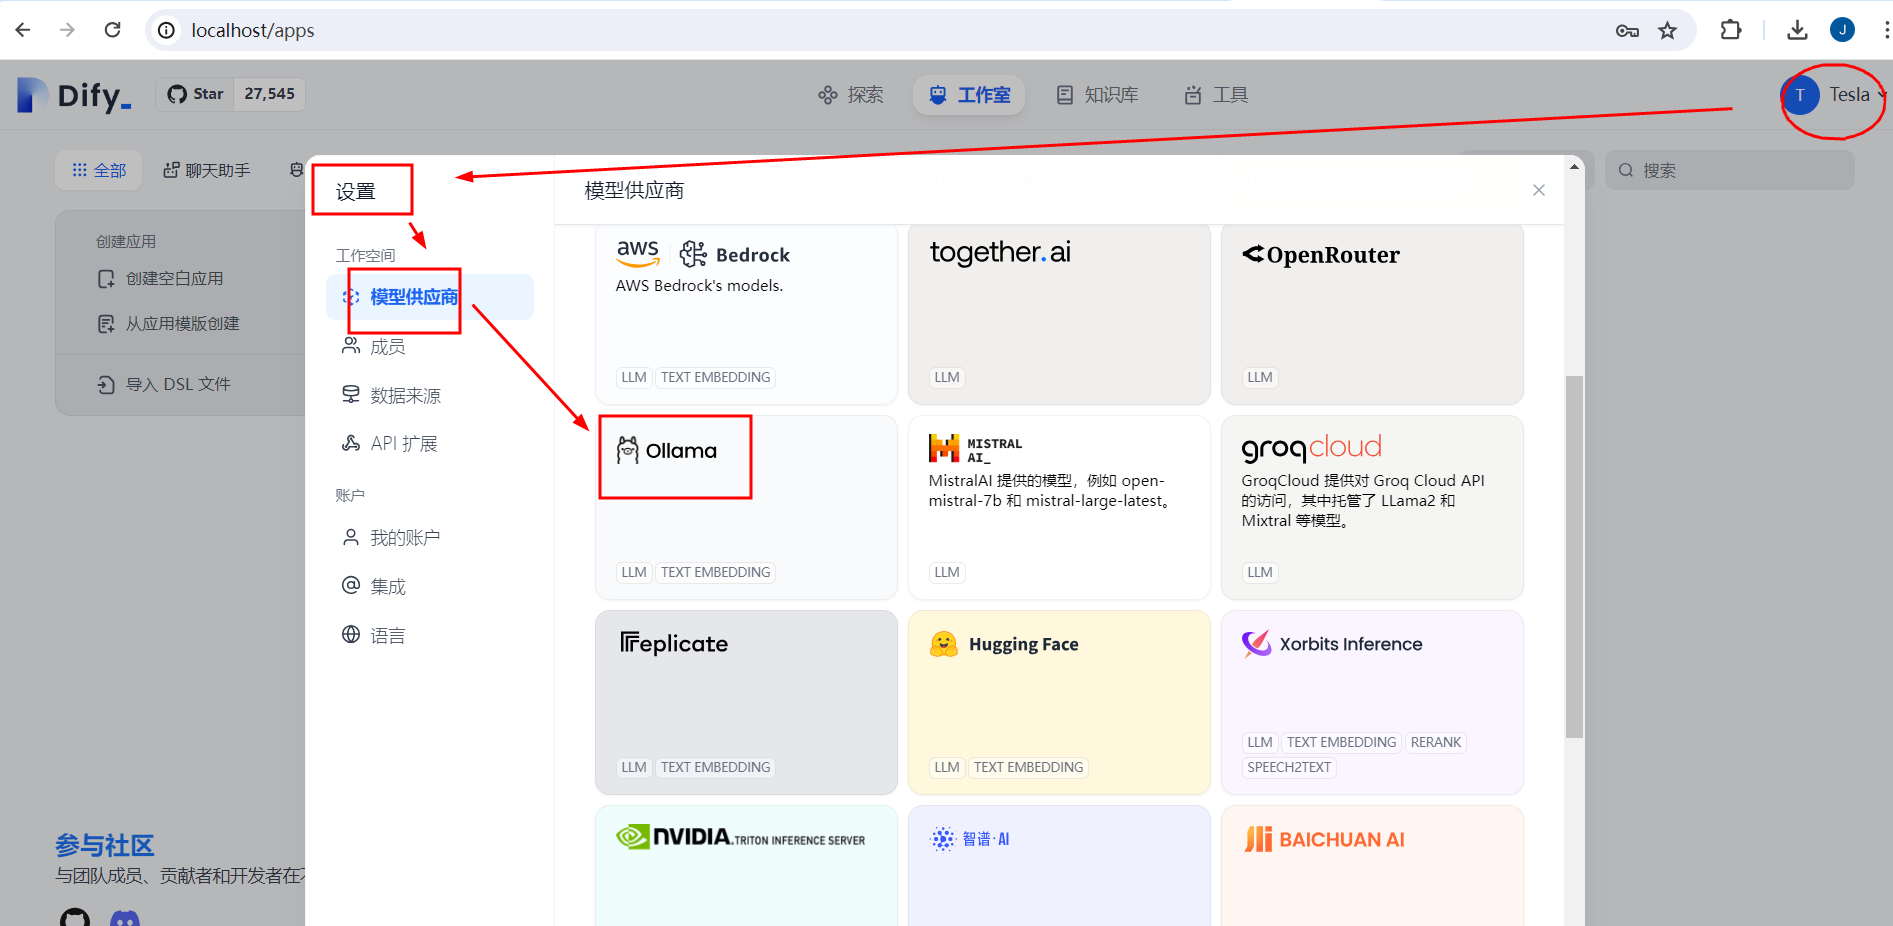Open saved passwords key icon
The width and height of the screenshot is (1893, 926).
[1627, 31]
